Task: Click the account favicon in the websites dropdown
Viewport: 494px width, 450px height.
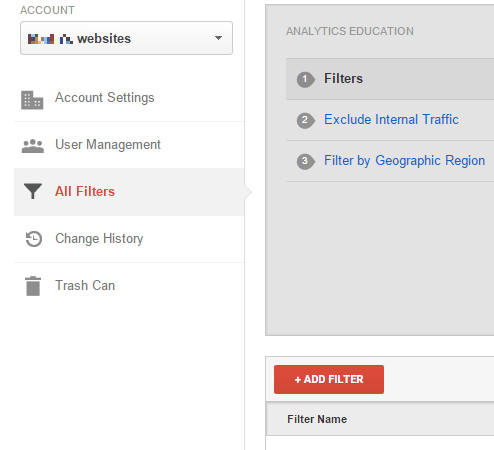Action: (x=50, y=39)
